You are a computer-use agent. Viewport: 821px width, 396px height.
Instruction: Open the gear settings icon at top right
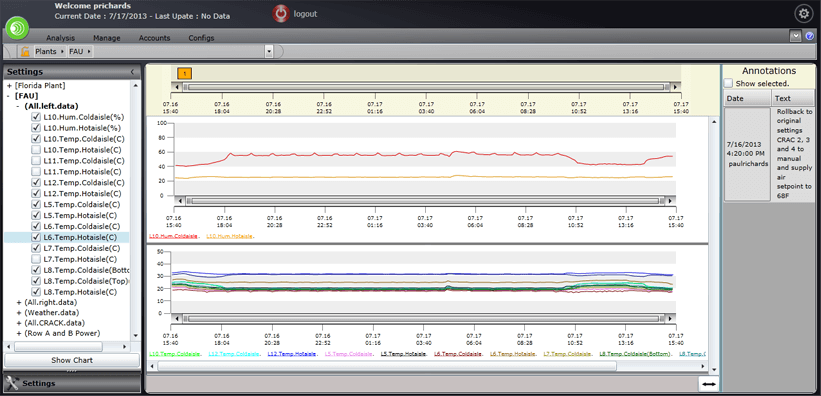[803, 14]
